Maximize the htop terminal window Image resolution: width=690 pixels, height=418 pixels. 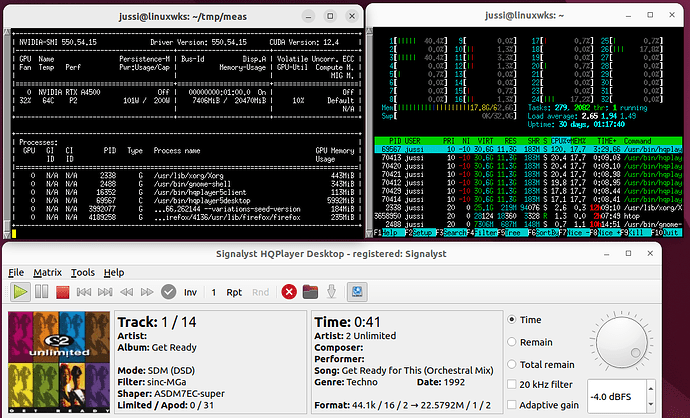(650, 15)
